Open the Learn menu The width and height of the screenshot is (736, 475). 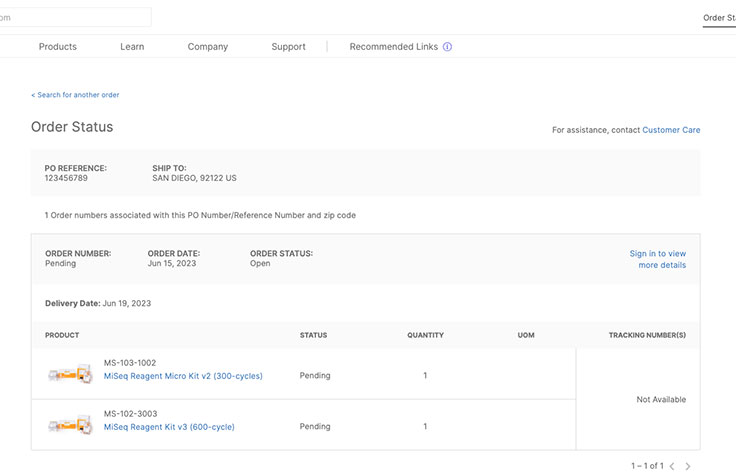click(132, 47)
